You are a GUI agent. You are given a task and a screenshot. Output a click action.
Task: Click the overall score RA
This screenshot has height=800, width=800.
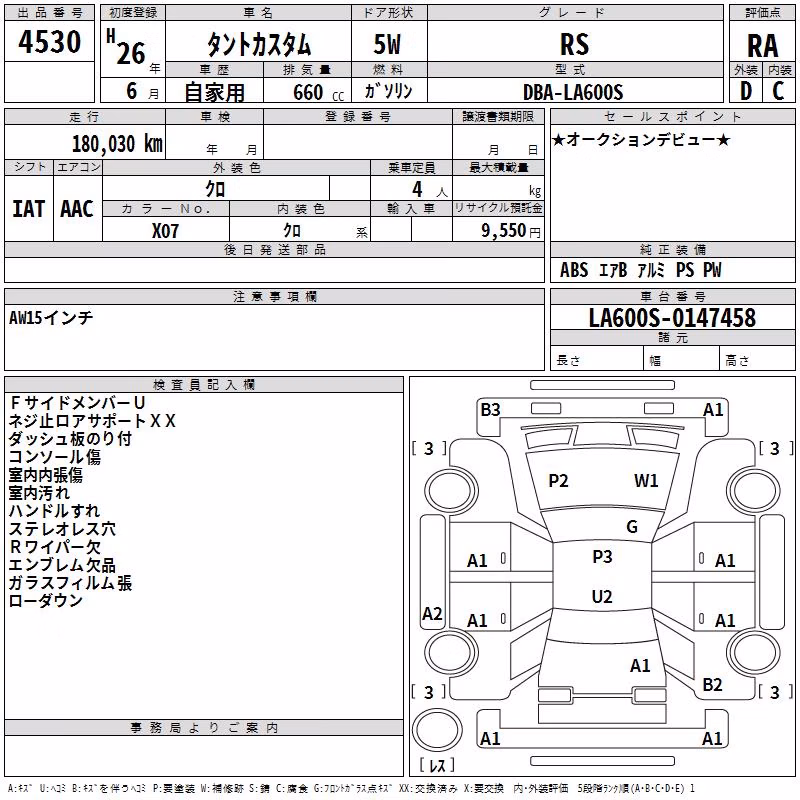coord(763,46)
